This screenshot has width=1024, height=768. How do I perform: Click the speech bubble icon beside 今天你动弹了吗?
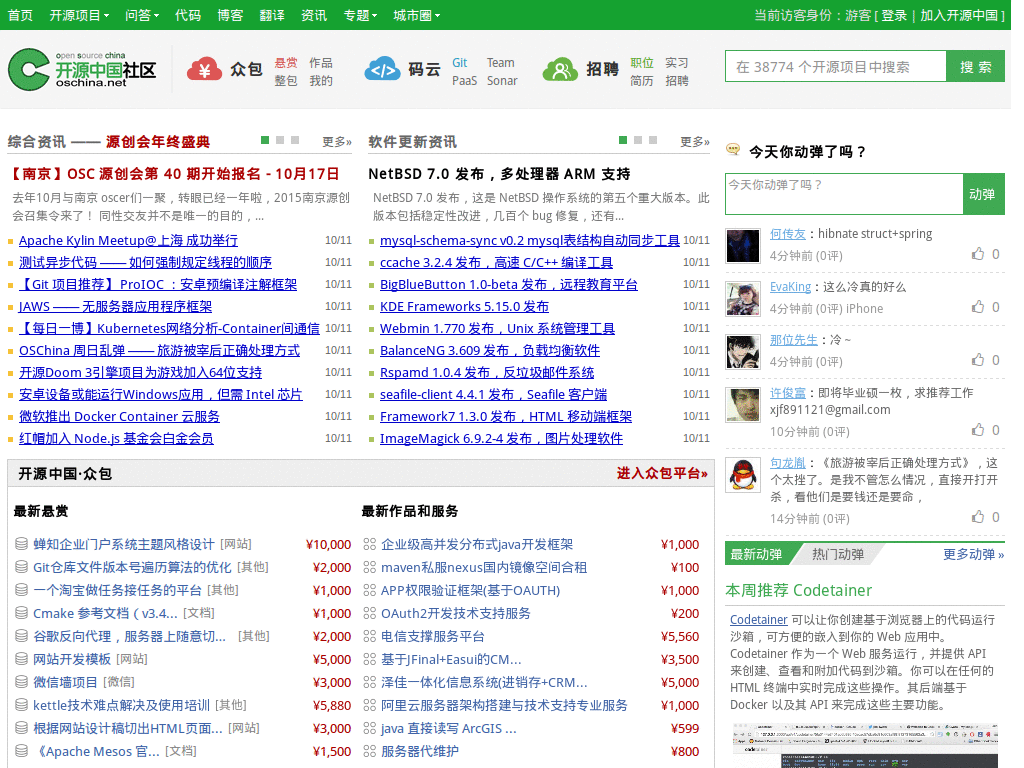coord(733,151)
